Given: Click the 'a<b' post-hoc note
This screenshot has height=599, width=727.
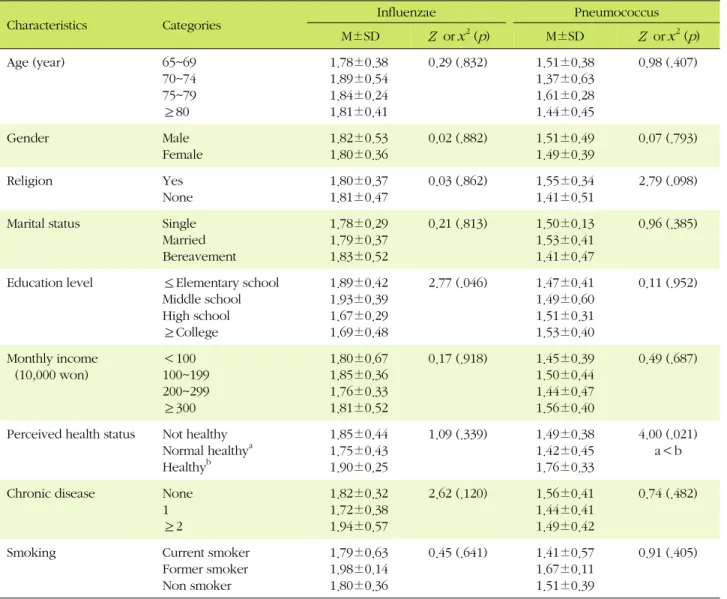Looking at the screenshot, I should pos(668,451).
